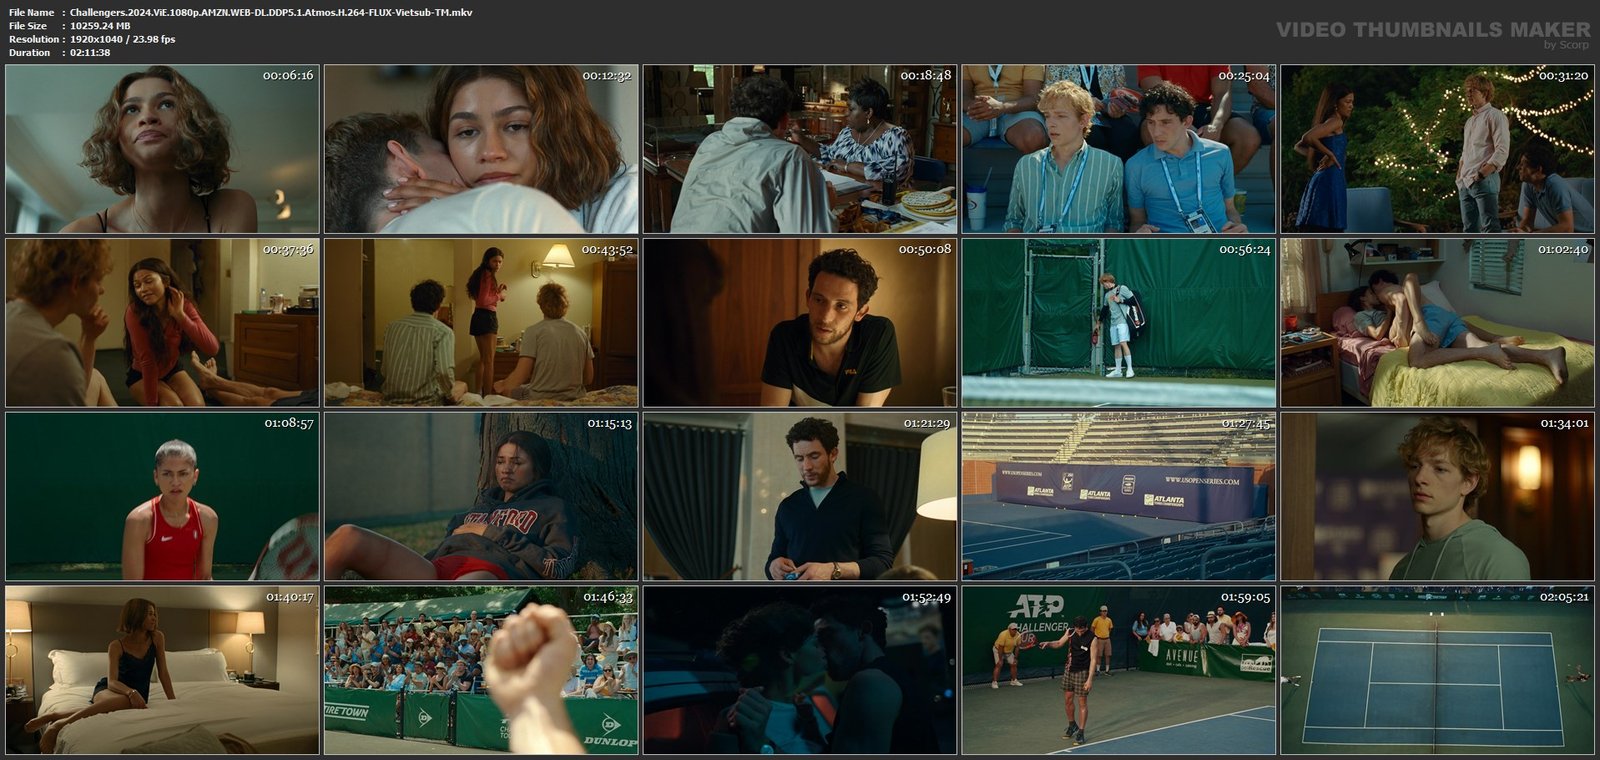Choose the frame marked 00:43:52

[x=481, y=322]
